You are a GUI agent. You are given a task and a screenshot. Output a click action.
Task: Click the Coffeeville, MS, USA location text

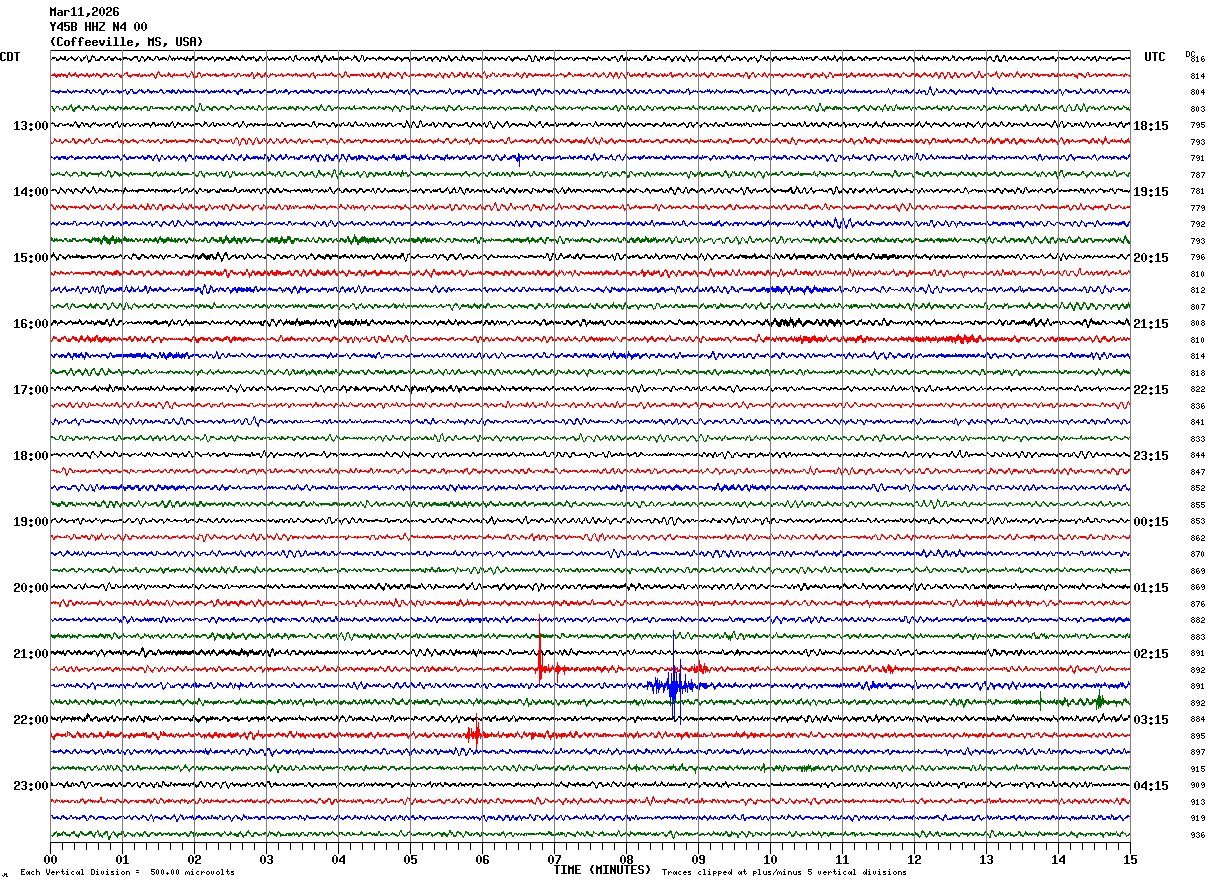pyautogui.click(x=126, y=42)
